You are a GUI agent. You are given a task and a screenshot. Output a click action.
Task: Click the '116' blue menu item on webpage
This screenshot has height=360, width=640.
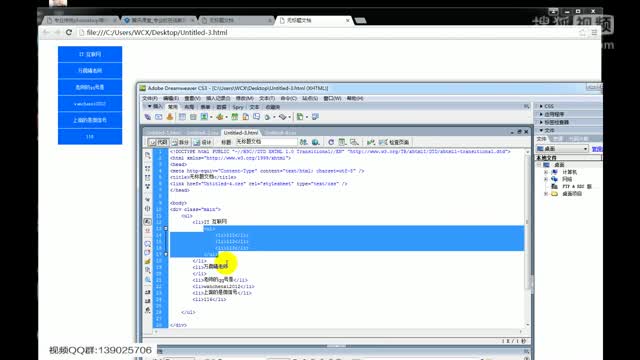coord(90,137)
